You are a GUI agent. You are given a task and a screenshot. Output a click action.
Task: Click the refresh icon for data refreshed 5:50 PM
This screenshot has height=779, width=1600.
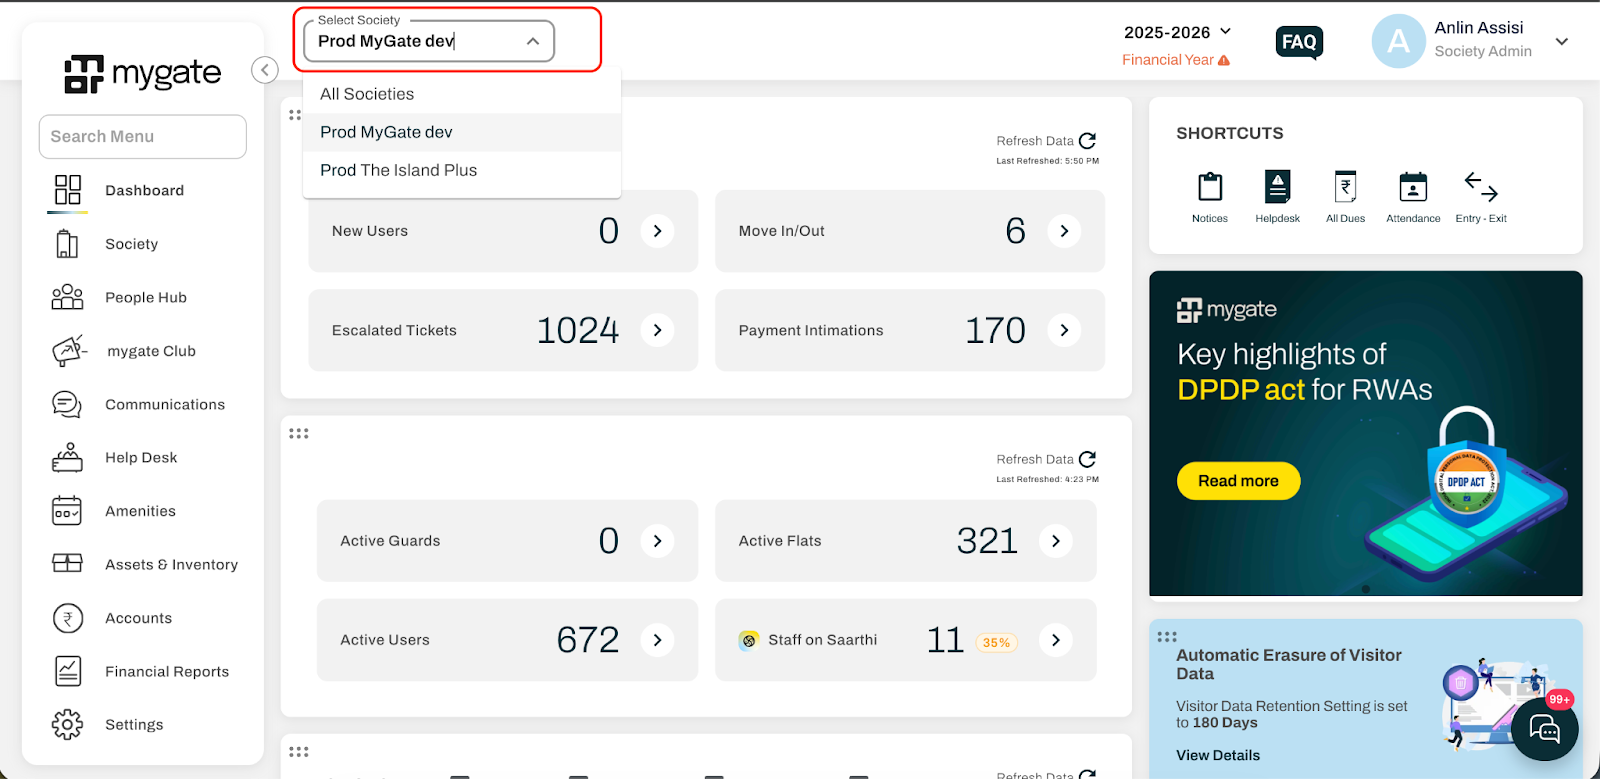tap(1088, 141)
